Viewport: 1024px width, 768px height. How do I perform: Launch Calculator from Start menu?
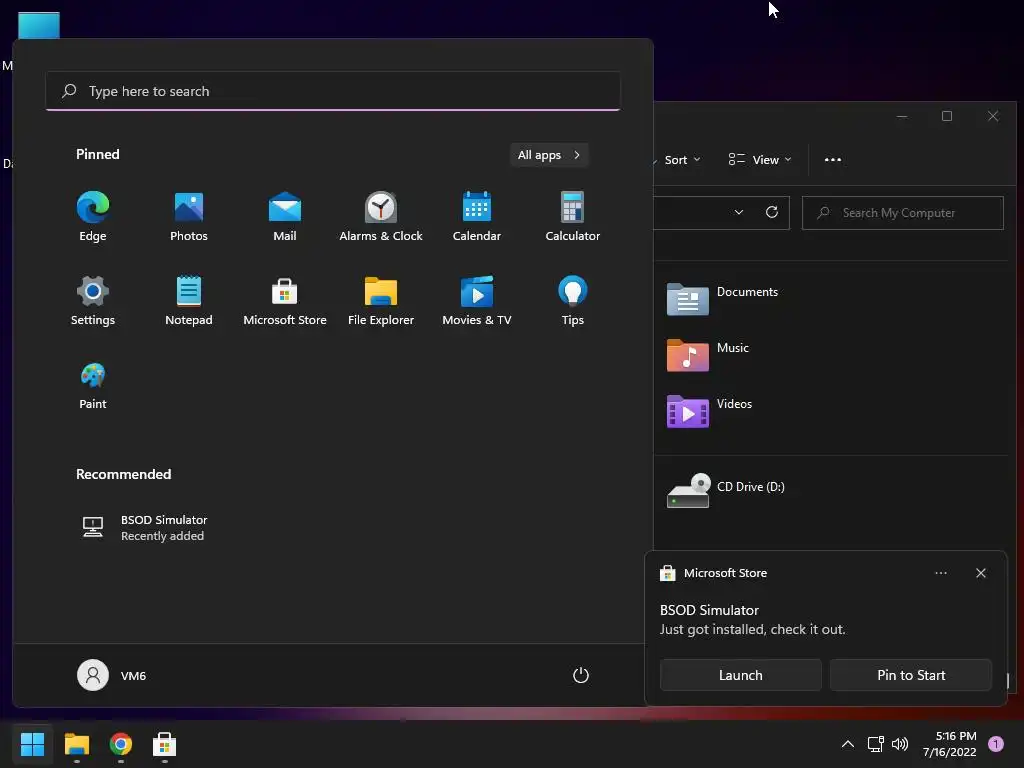573,217
